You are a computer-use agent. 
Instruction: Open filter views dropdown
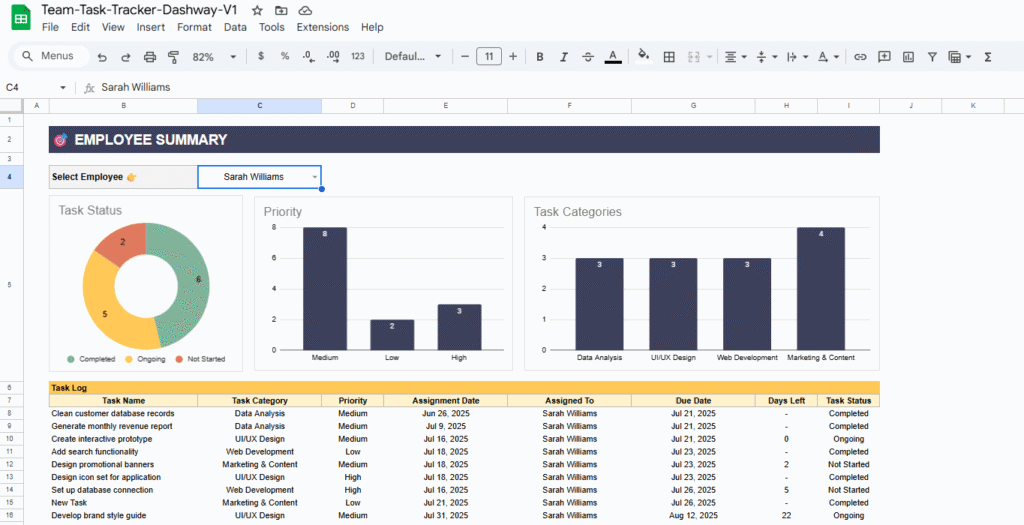[959, 57]
